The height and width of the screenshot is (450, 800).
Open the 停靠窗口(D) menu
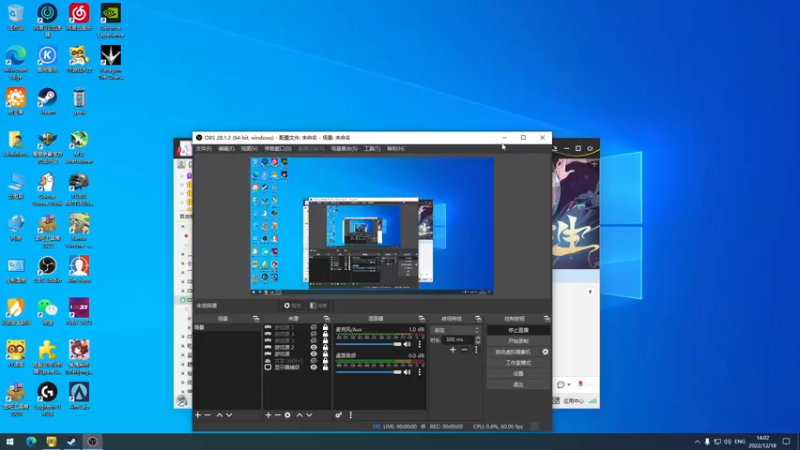(x=278, y=148)
